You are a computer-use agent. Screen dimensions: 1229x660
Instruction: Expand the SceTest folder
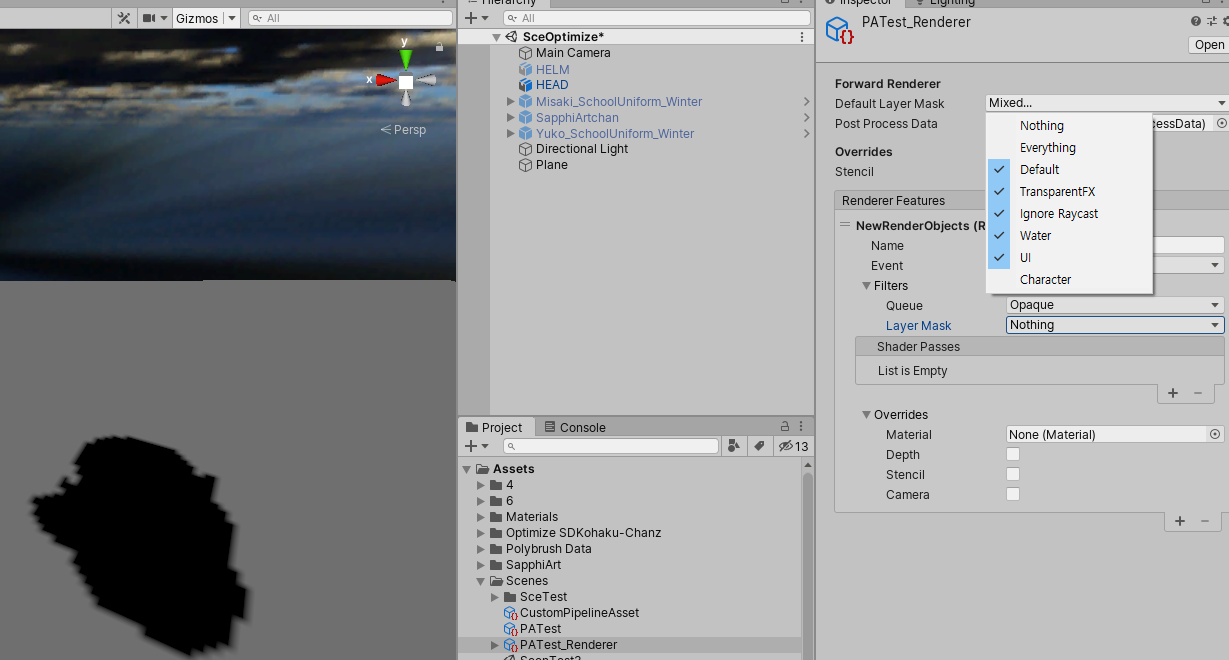coord(496,597)
